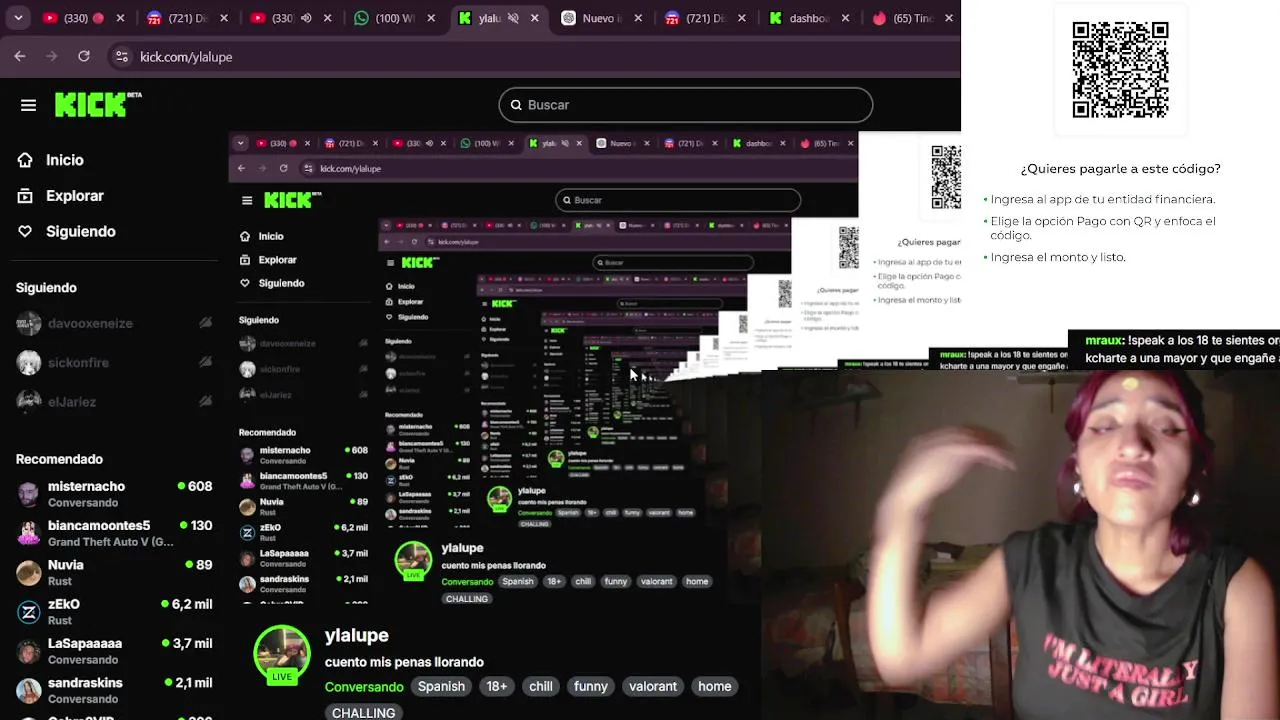
Task: Close the ylalupe Kick tab
Action: click(535, 18)
